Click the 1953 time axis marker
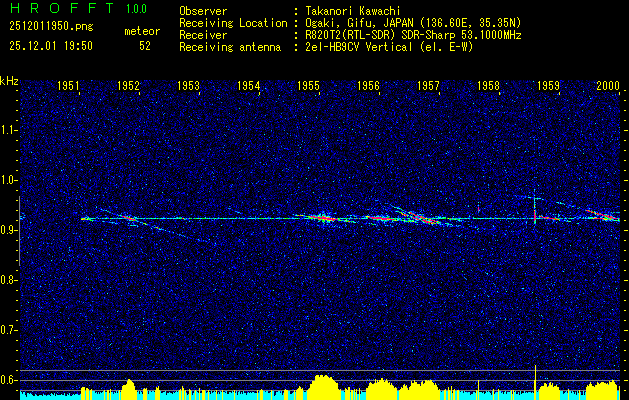Screen dimensions: 629x400 pos(189,85)
